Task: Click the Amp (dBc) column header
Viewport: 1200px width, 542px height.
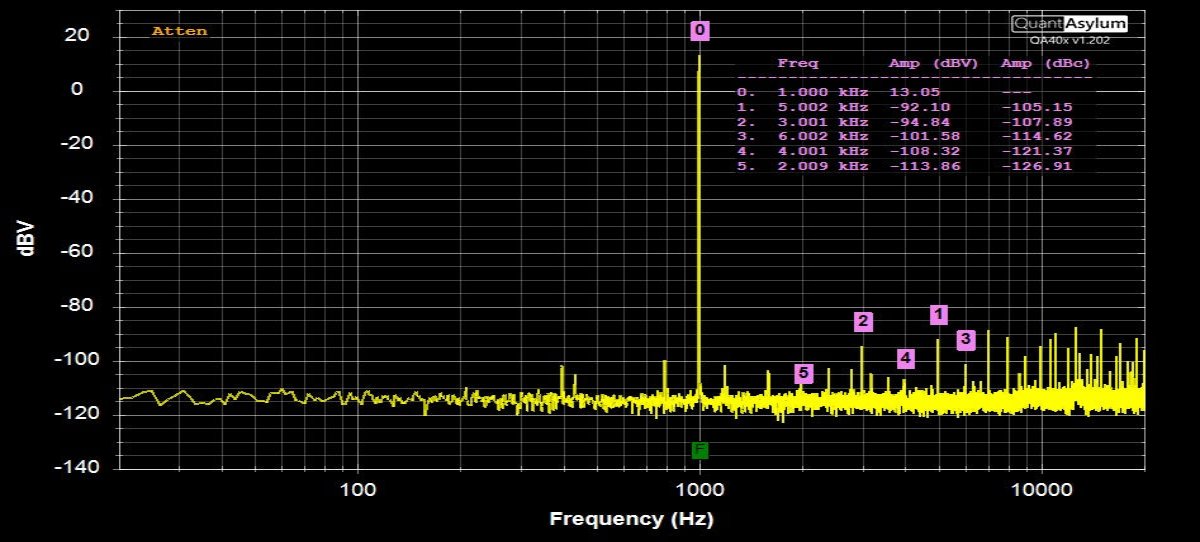Action: click(x=1045, y=63)
